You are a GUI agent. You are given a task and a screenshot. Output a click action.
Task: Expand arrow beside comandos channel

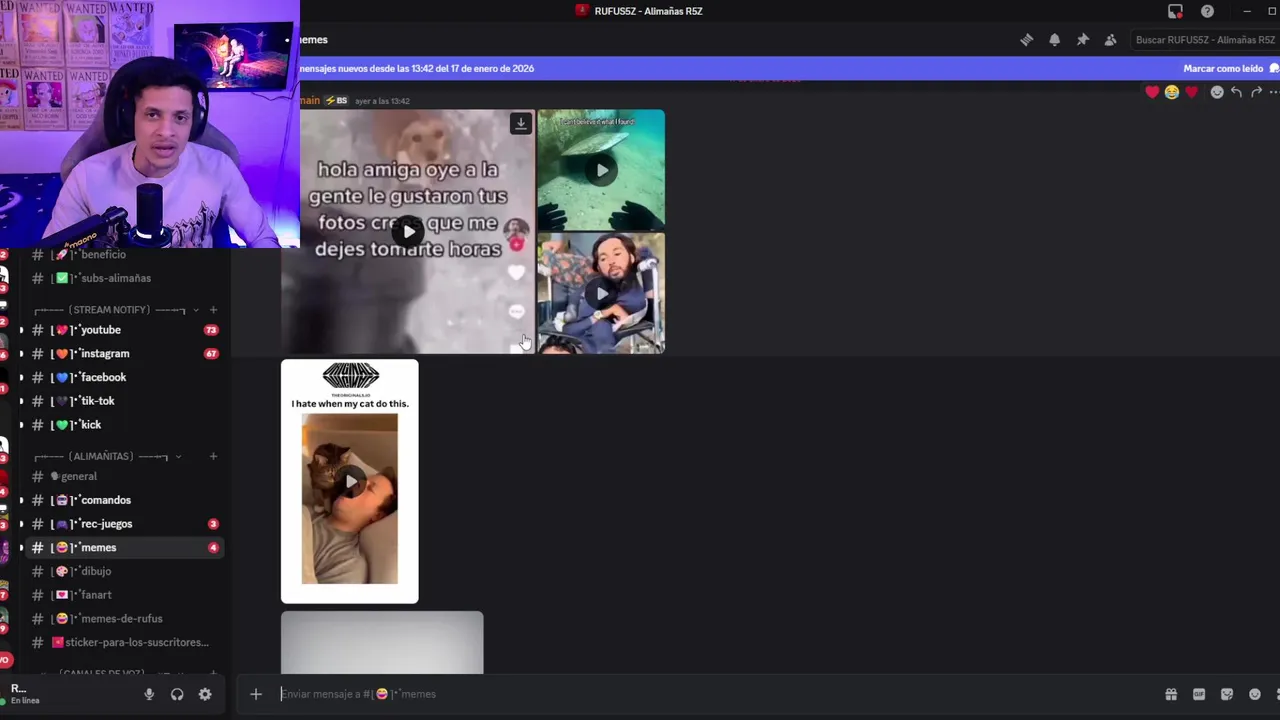(x=21, y=500)
